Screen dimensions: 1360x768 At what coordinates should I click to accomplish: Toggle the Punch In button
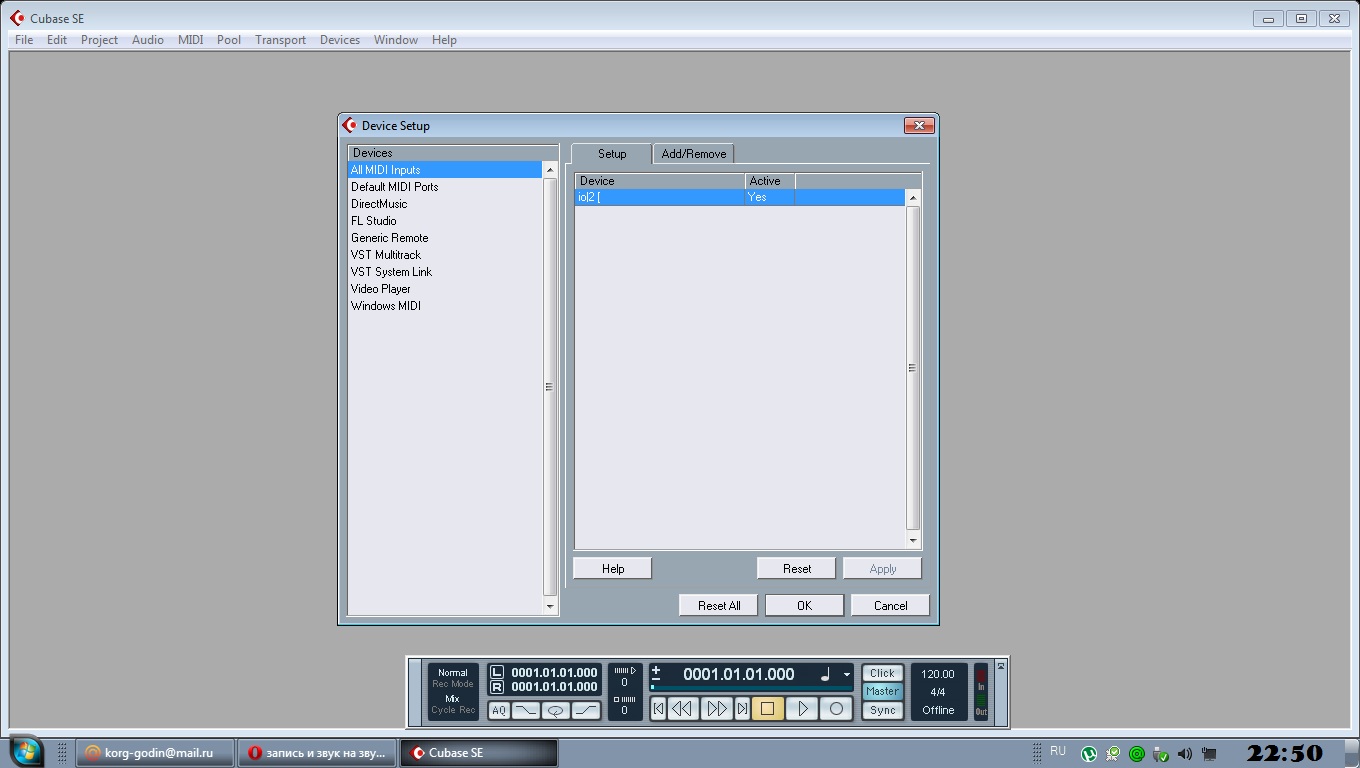[x=526, y=710]
